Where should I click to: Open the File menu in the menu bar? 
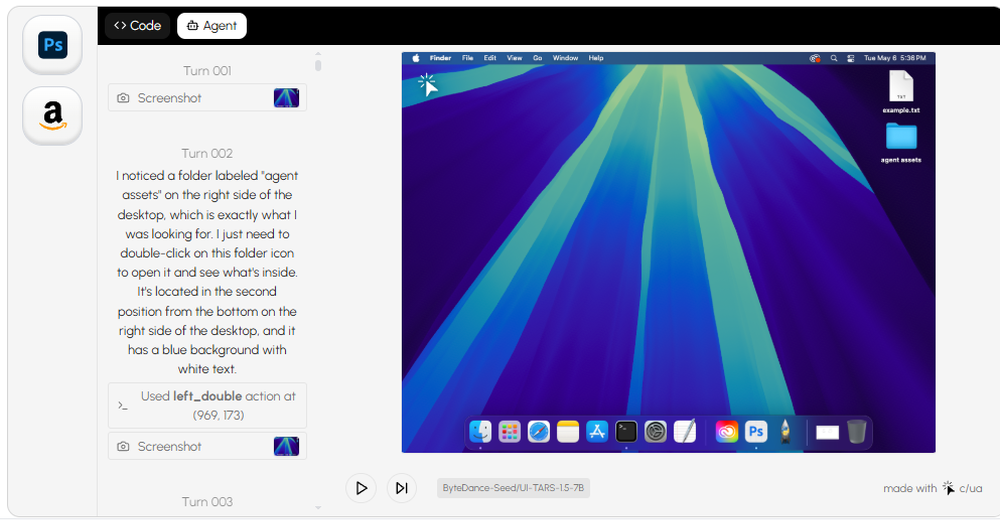(467, 58)
